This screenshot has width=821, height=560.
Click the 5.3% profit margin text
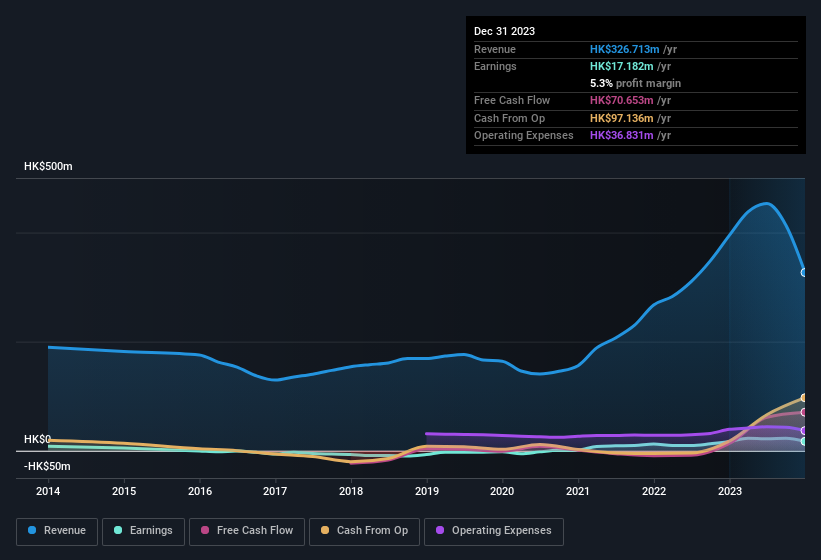click(x=635, y=83)
